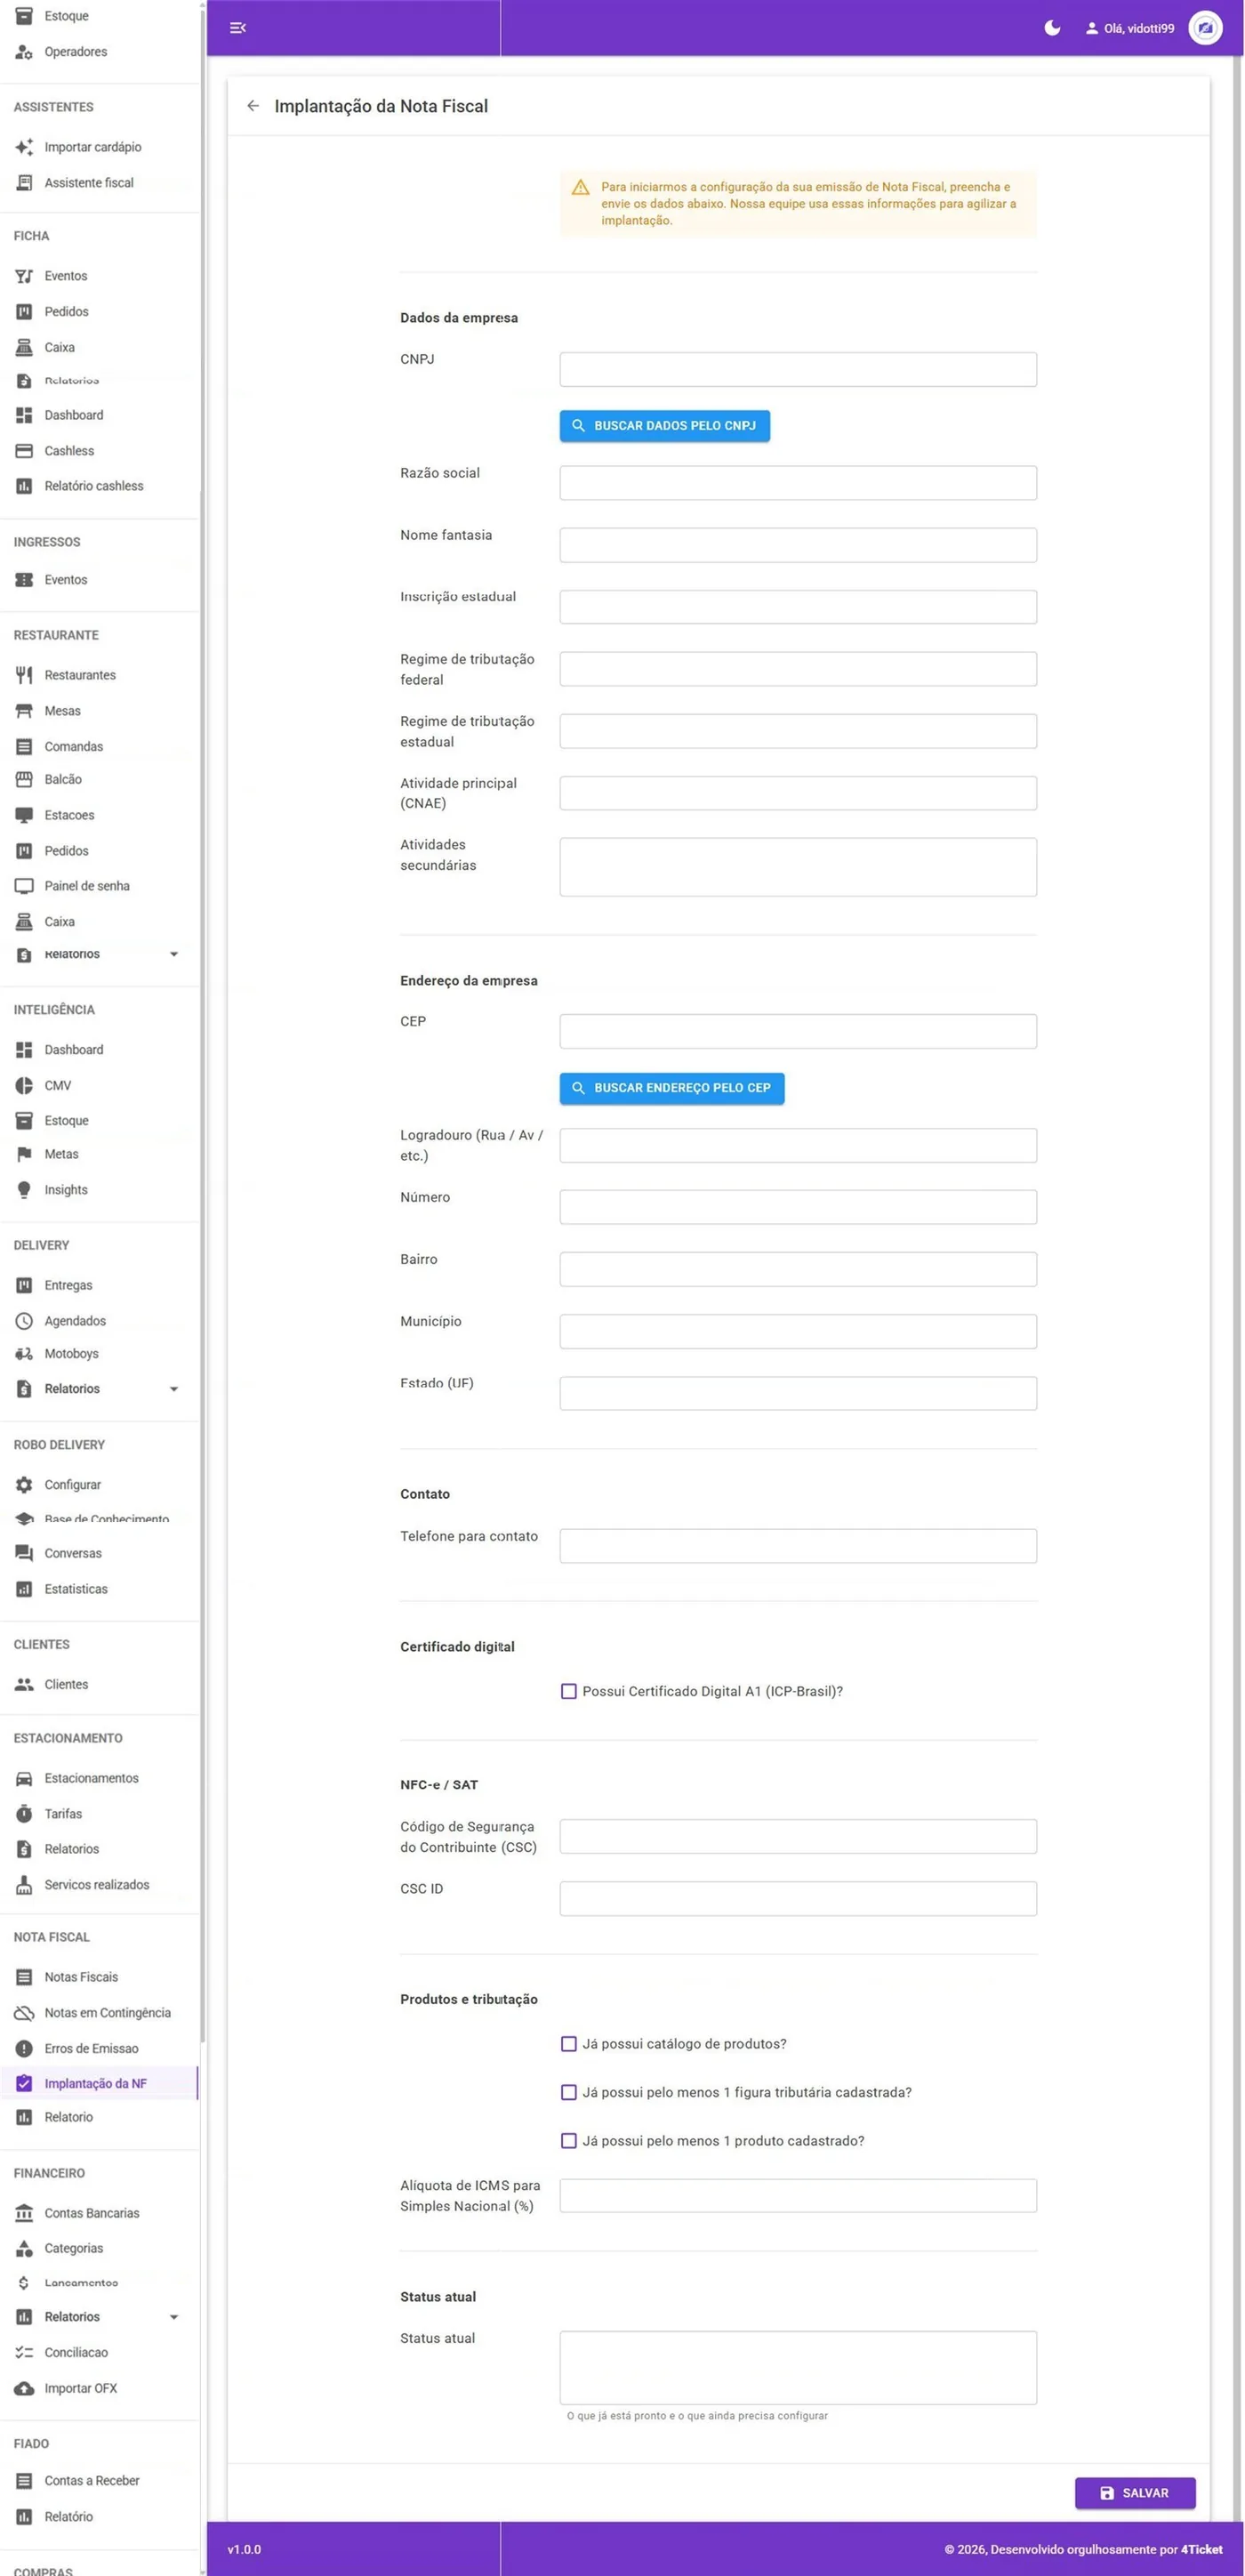Image resolution: width=1245 pixels, height=2576 pixels.
Task: Toggle dark mode moon icon
Action: click(x=1052, y=28)
